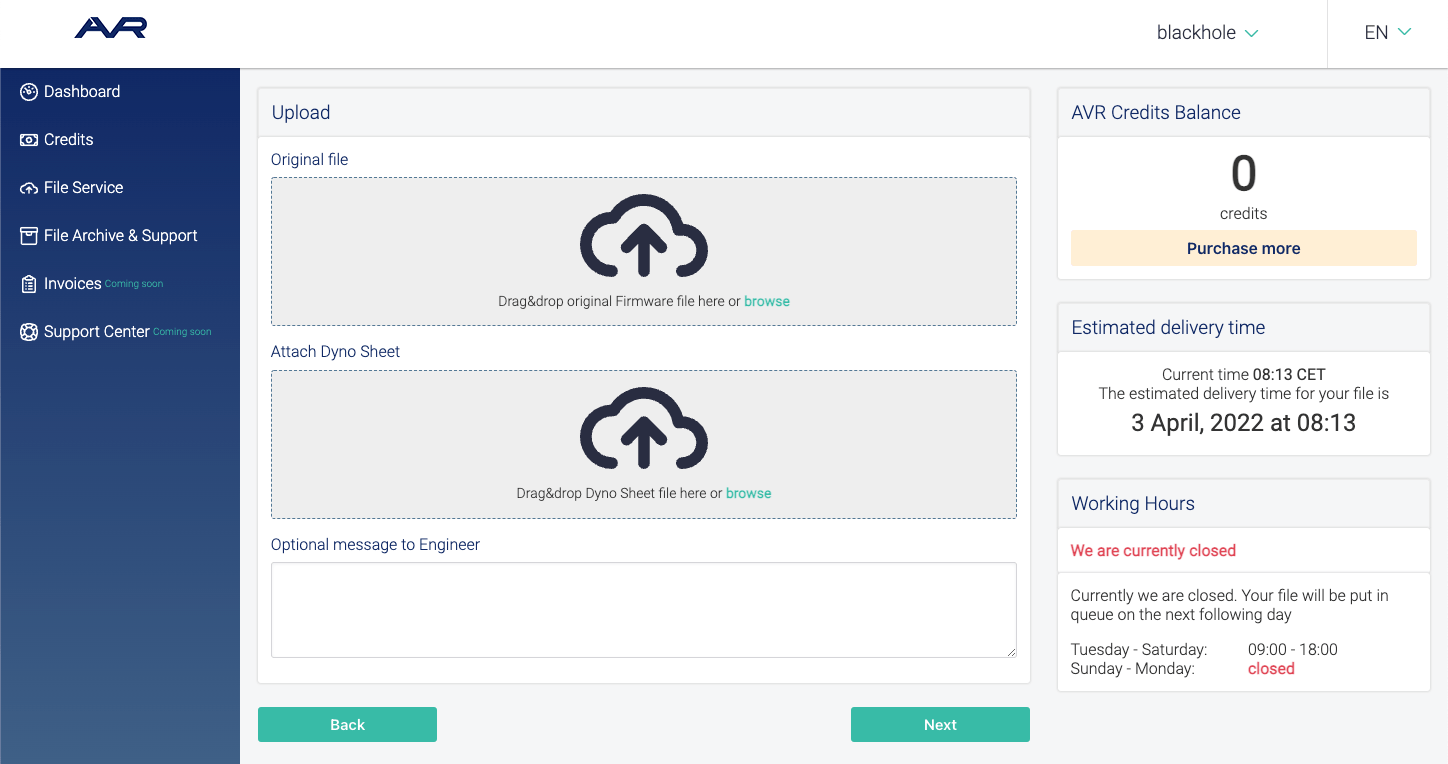Screen dimensions: 1448x764
Task: Go to Credits in the sidebar
Action: 69,140
